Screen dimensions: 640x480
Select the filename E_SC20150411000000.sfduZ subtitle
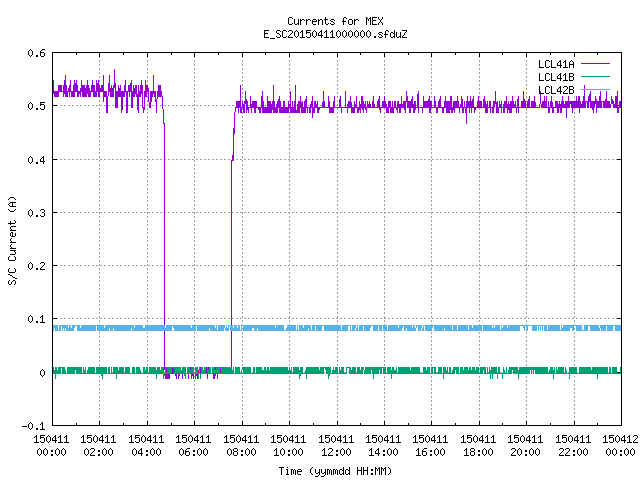(x=335, y=34)
